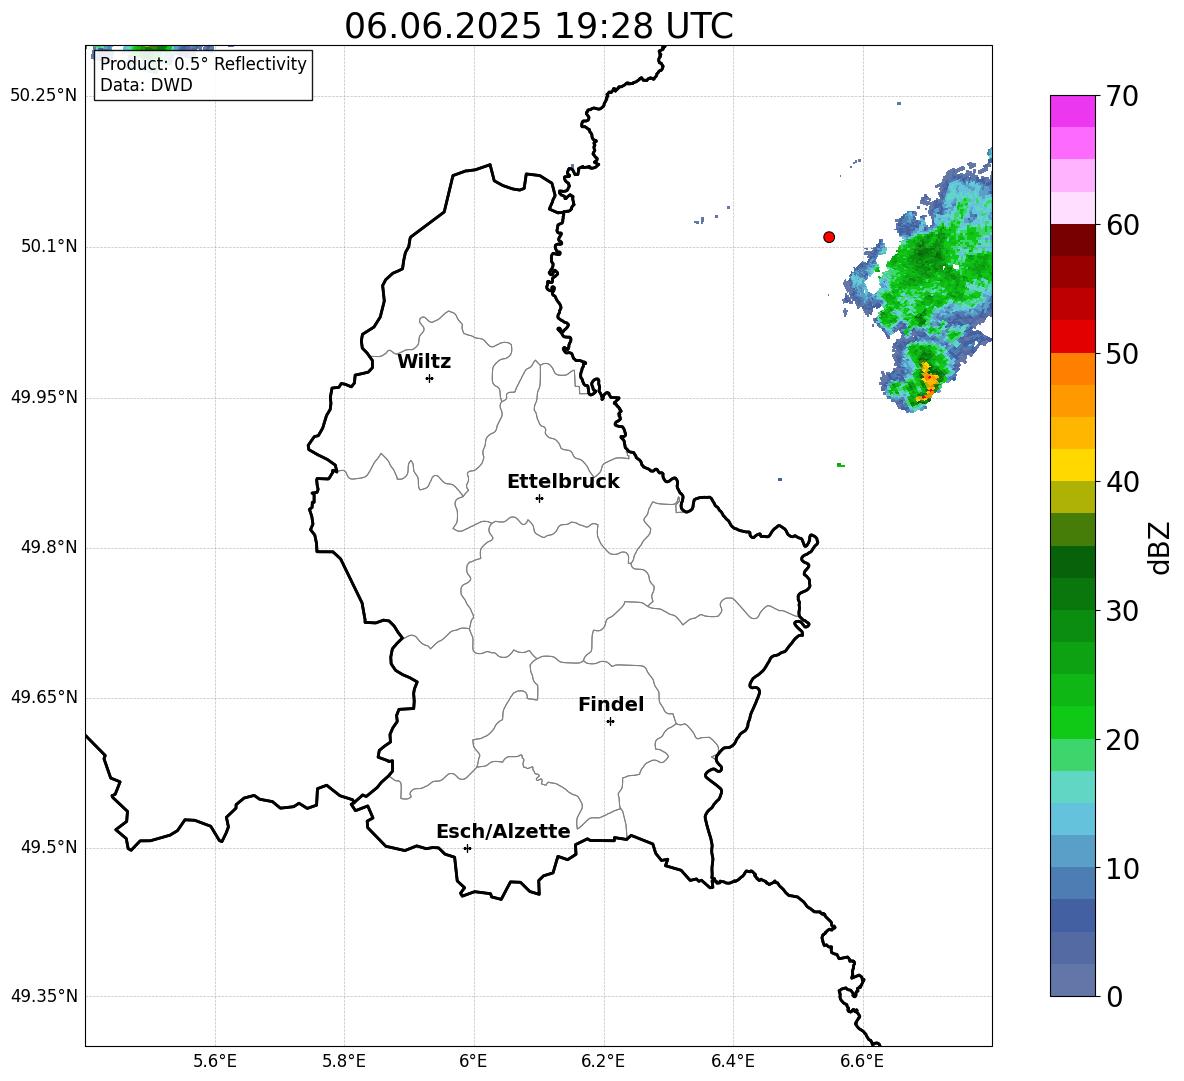Click the colorbar value 10
Image resolution: width=1184 pixels, height=1081 pixels.
point(1122,868)
